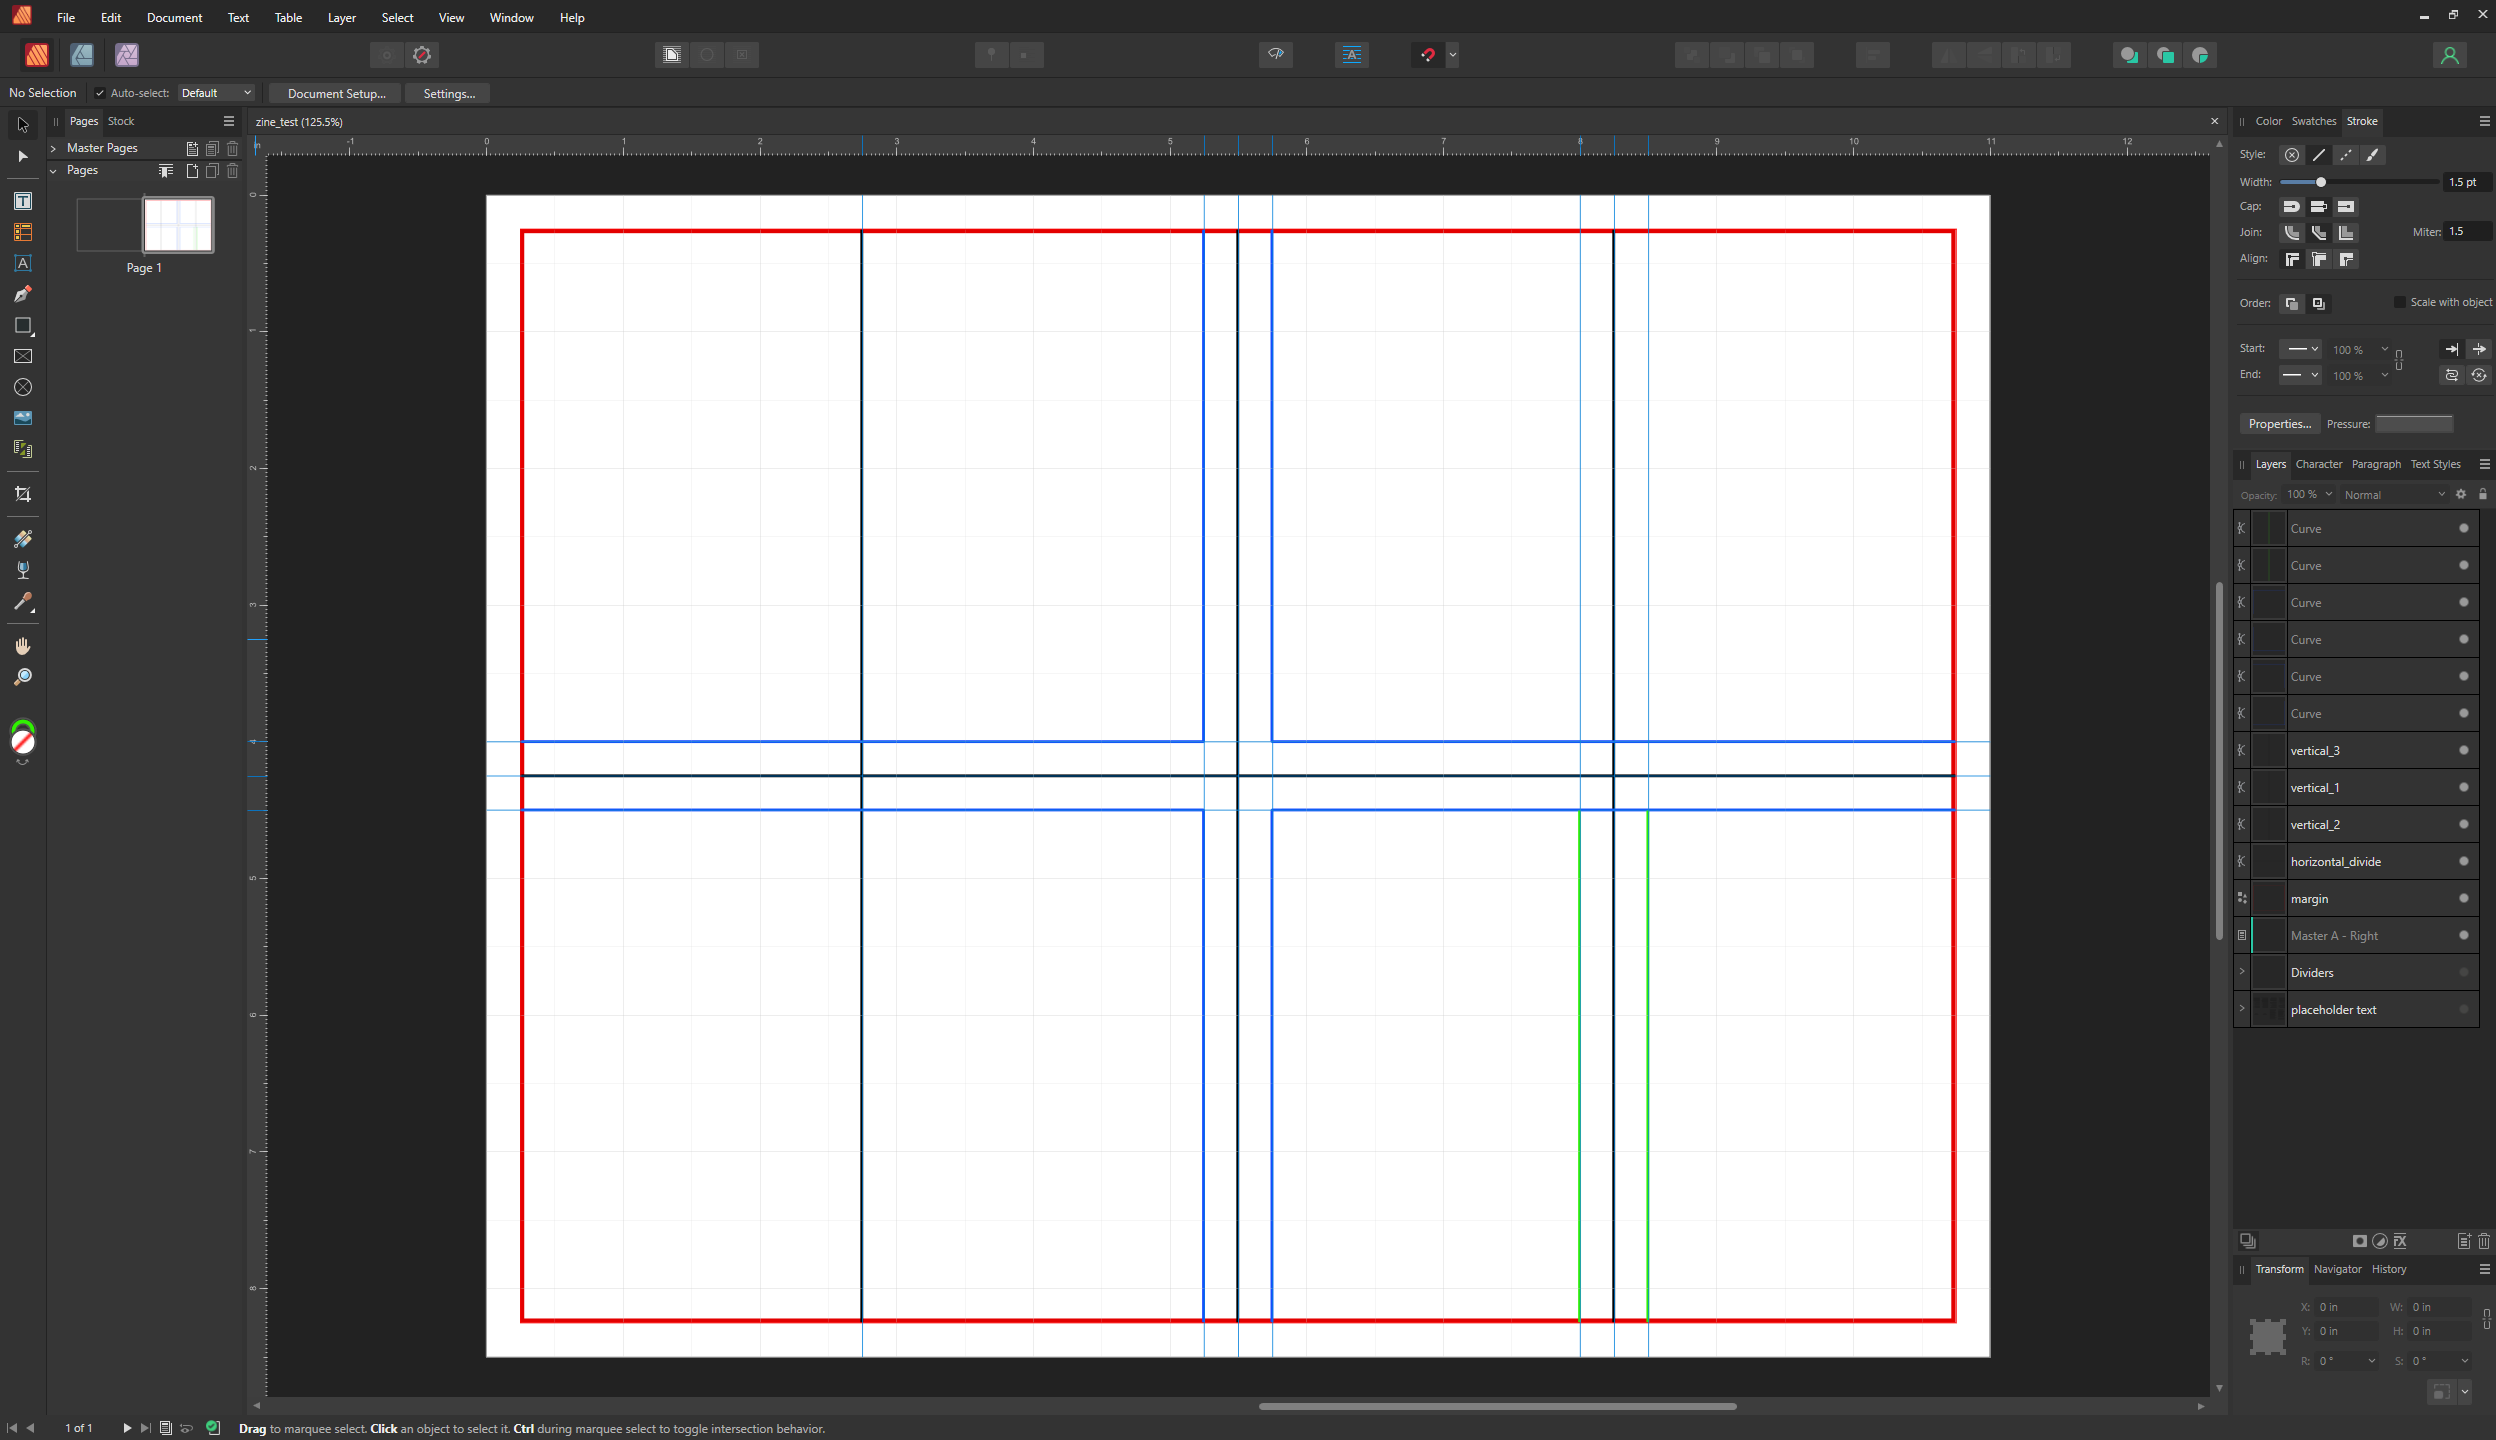Image resolution: width=2496 pixels, height=1440 pixels.
Task: Click the Pressure profile box
Action: click(2414, 424)
